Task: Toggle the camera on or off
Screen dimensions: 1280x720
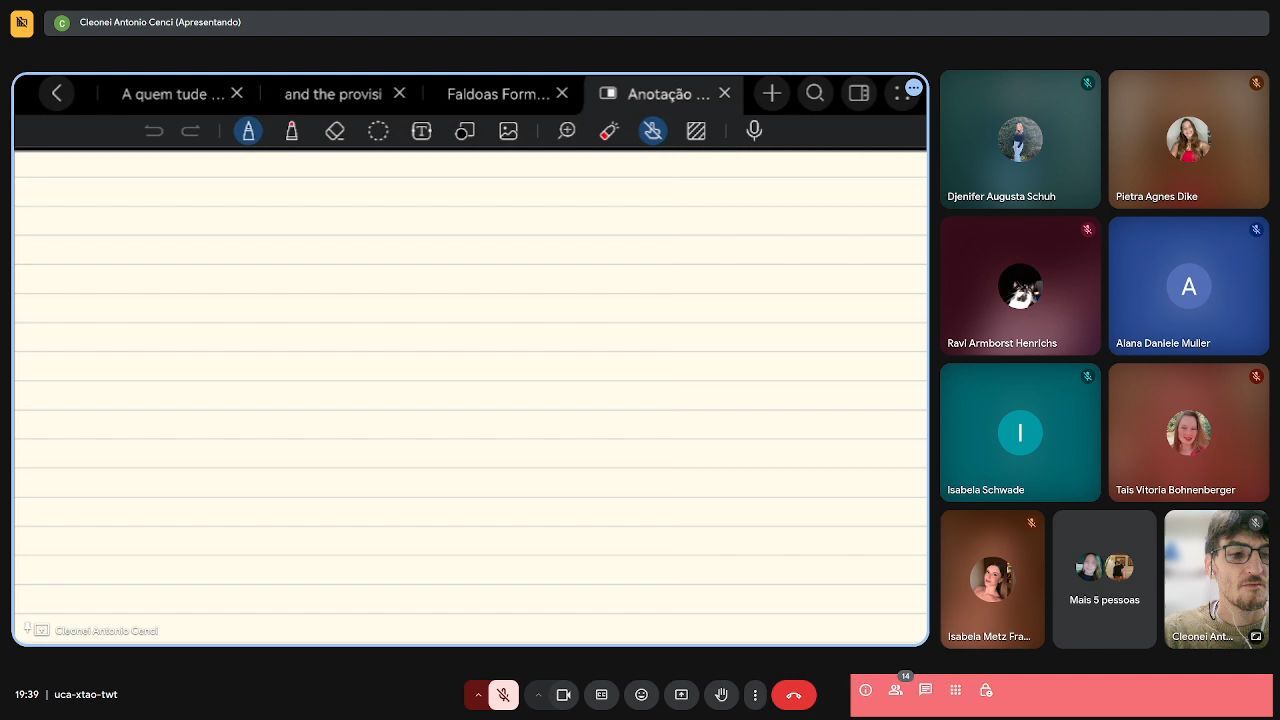Action: [x=563, y=695]
